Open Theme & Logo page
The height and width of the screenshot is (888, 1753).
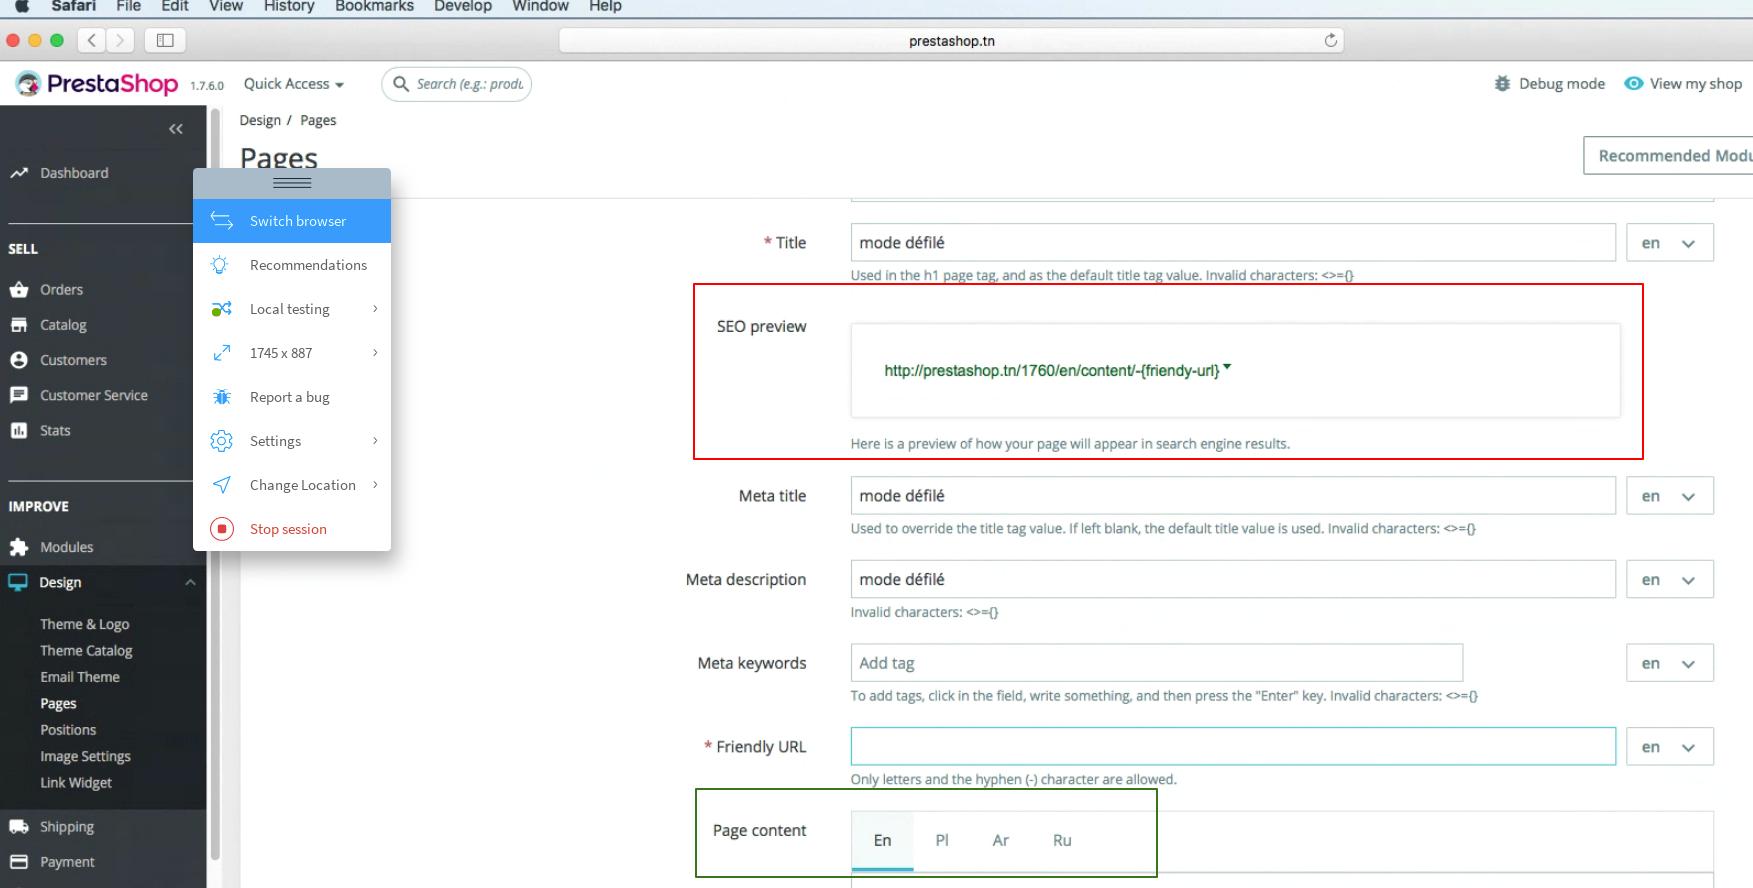click(x=85, y=624)
